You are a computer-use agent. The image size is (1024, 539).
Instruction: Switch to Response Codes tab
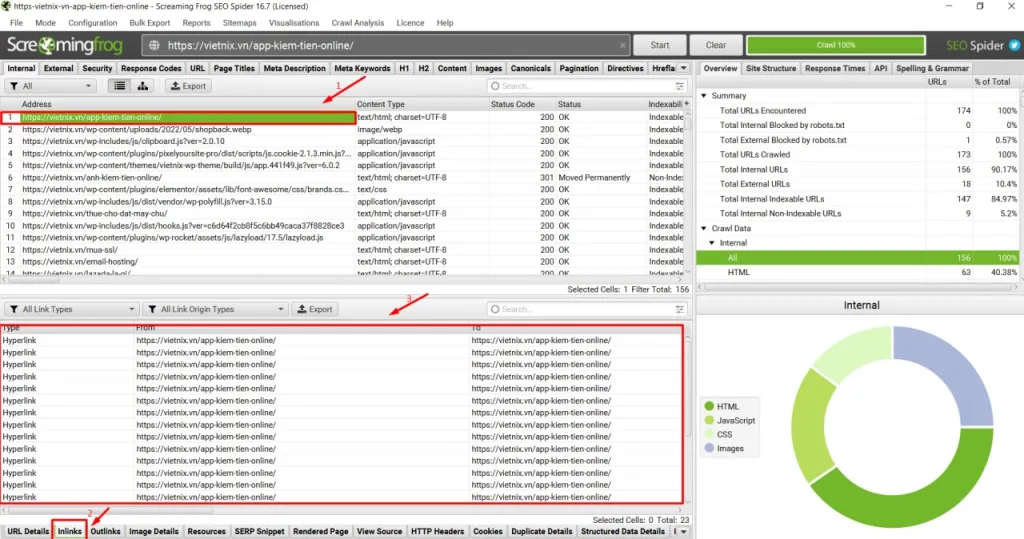(x=151, y=68)
